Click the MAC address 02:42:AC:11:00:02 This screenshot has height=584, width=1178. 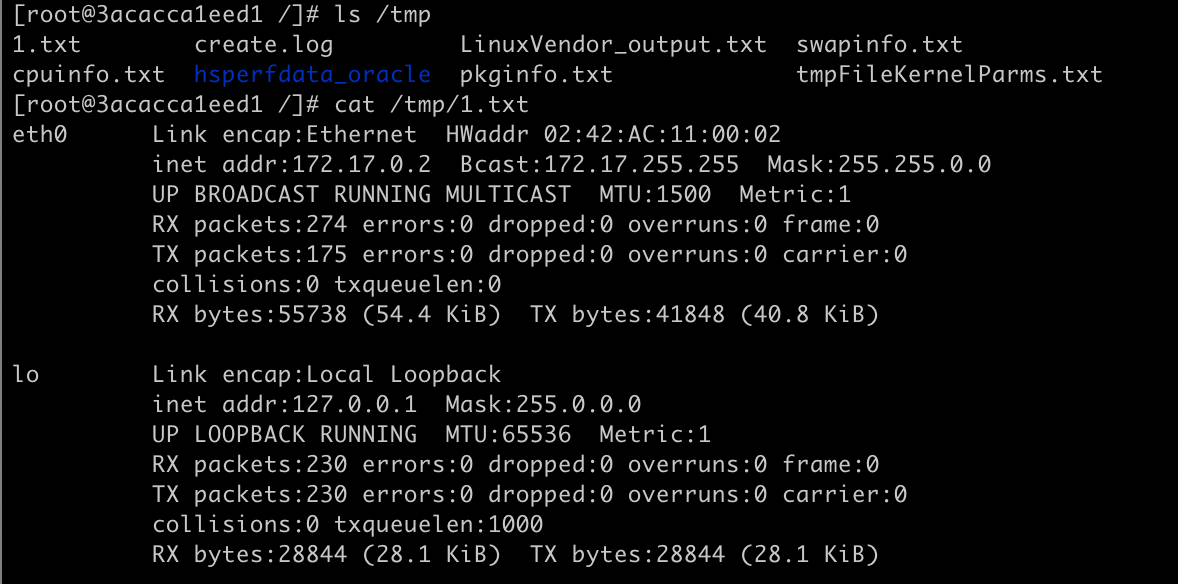pos(662,135)
